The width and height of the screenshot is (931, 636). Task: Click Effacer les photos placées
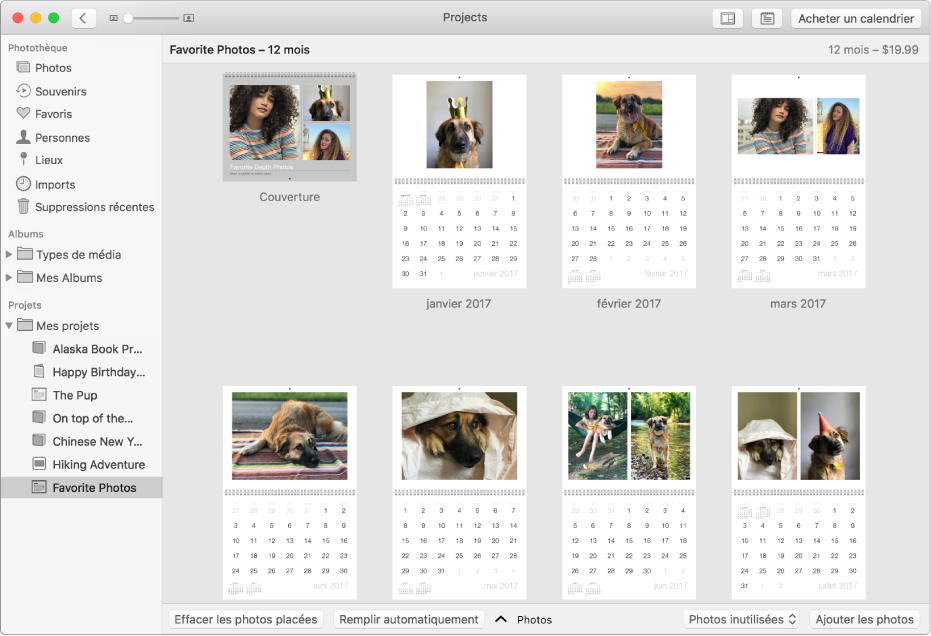tap(245, 618)
